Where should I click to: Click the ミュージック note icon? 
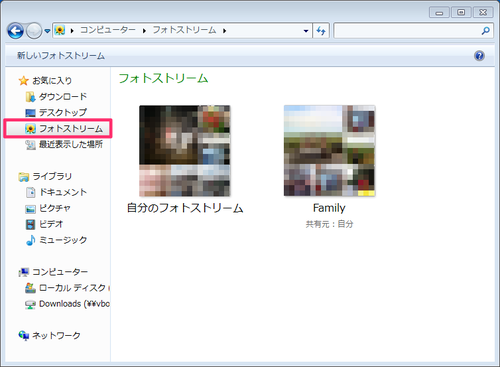[x=30, y=240]
